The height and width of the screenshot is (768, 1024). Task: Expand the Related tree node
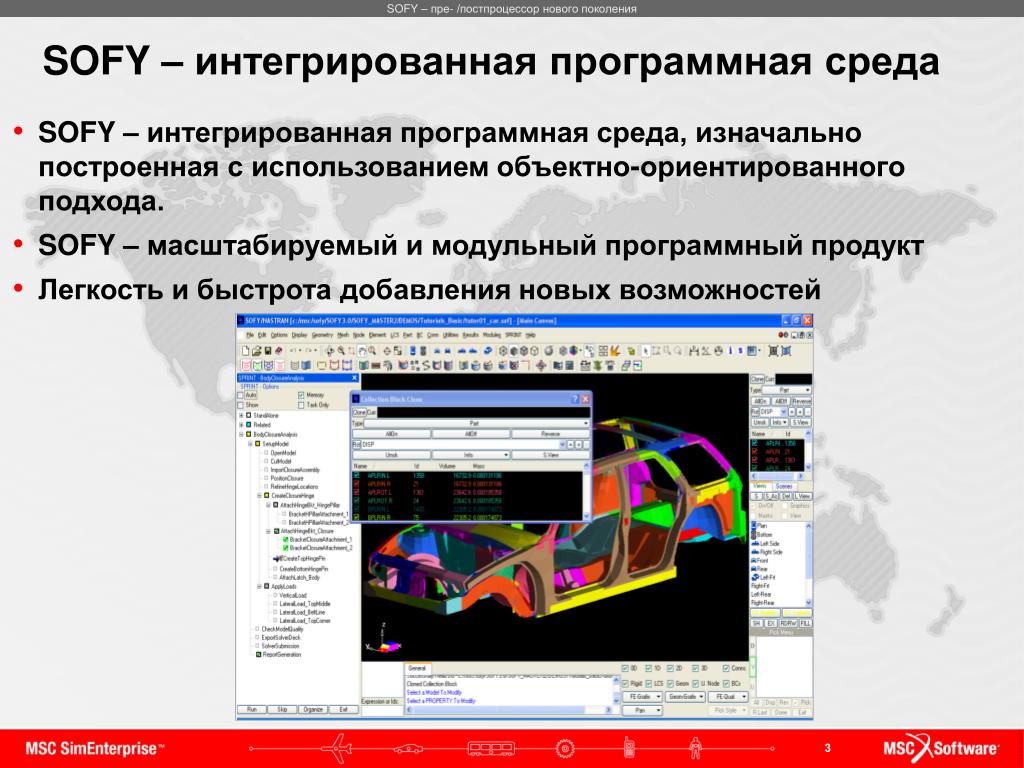tap(241, 424)
